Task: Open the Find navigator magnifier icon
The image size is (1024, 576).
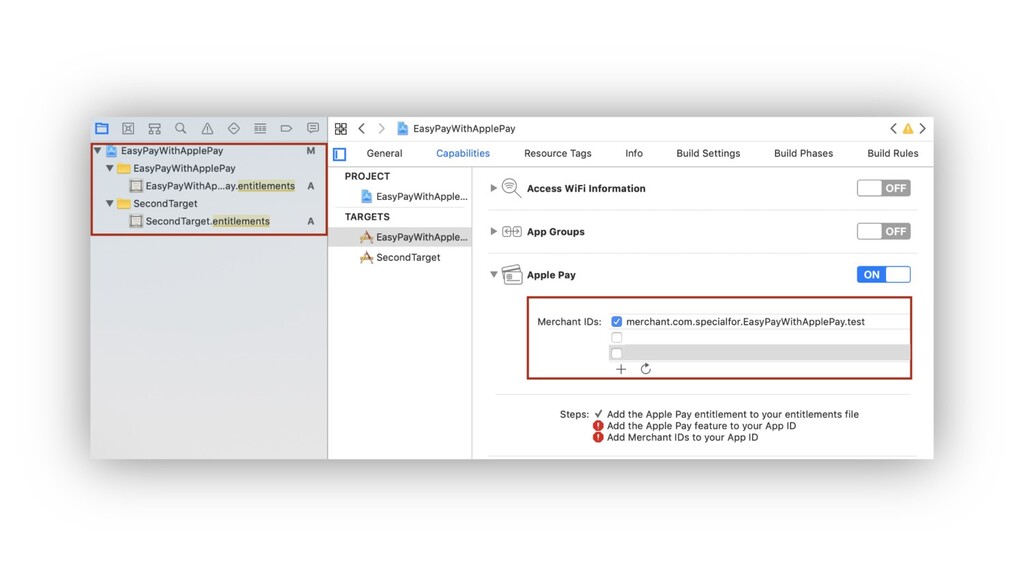Action: [x=181, y=129]
